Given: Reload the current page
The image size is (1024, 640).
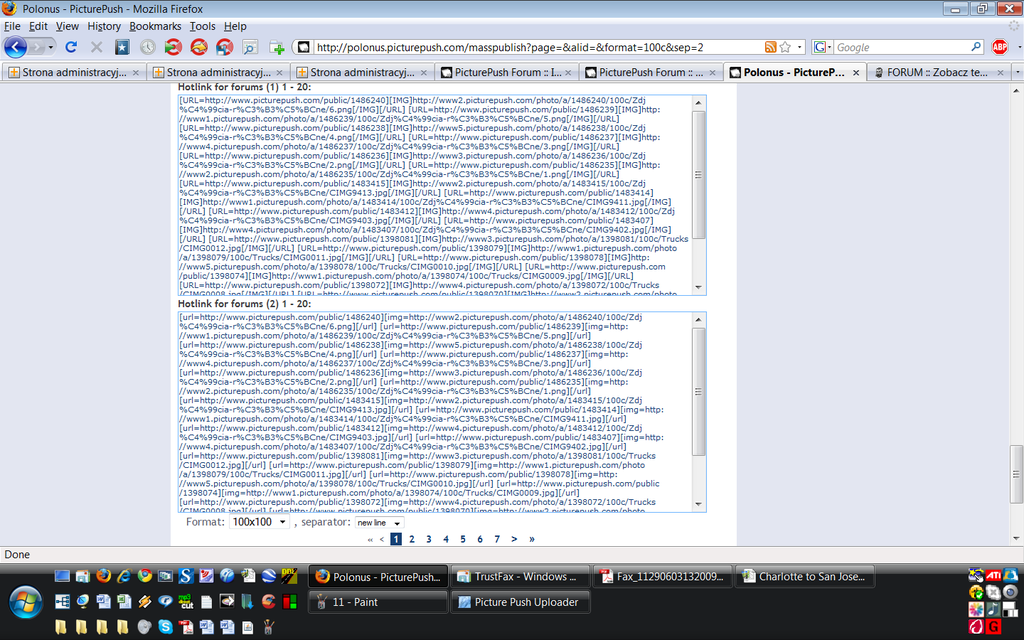Looking at the screenshot, I should (x=71, y=47).
